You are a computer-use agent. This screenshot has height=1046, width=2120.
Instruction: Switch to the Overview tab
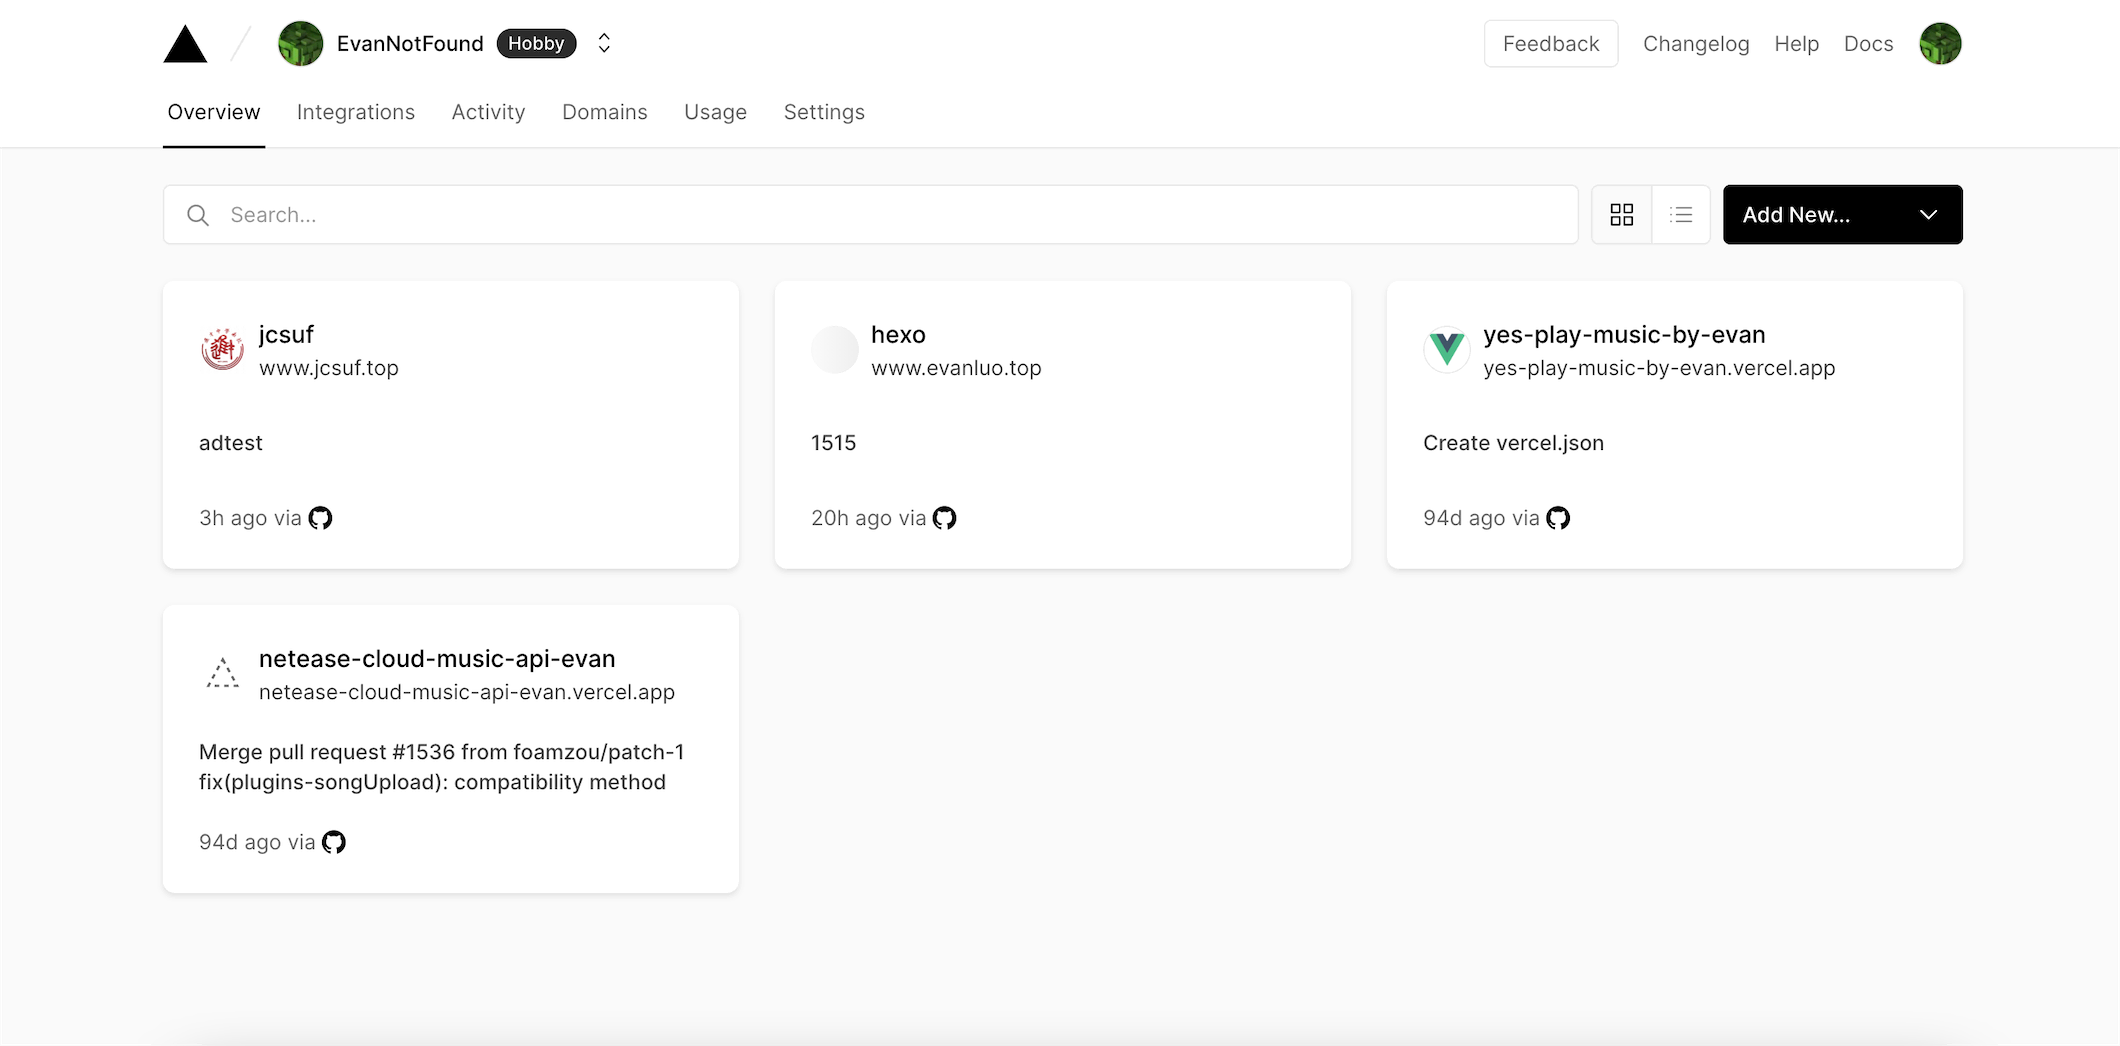point(214,112)
